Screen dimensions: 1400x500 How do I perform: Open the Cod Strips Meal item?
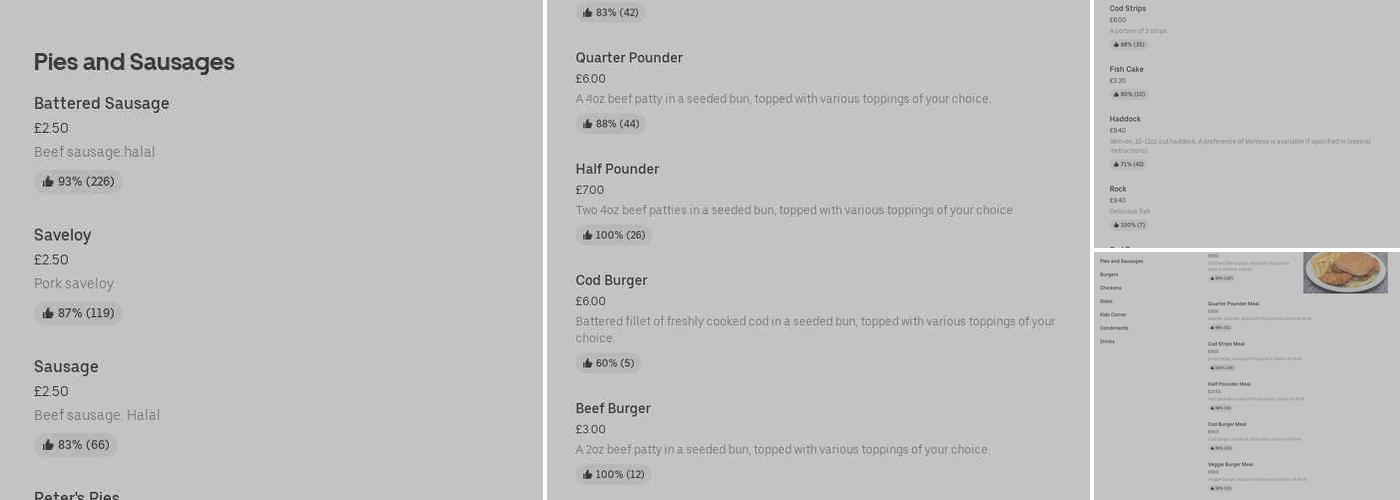pyautogui.click(x=1226, y=344)
